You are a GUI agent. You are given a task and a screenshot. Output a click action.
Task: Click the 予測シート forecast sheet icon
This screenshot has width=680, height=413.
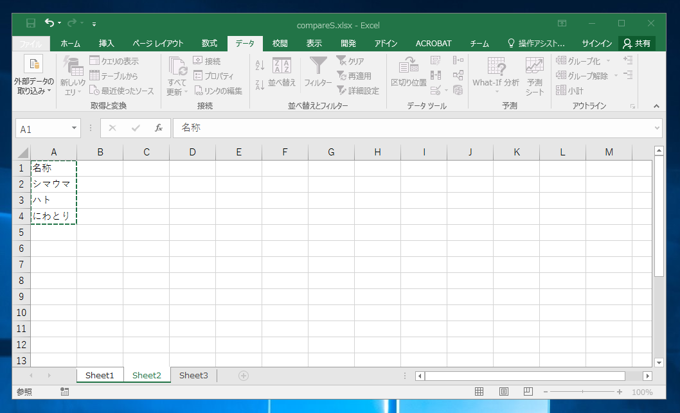(x=534, y=66)
